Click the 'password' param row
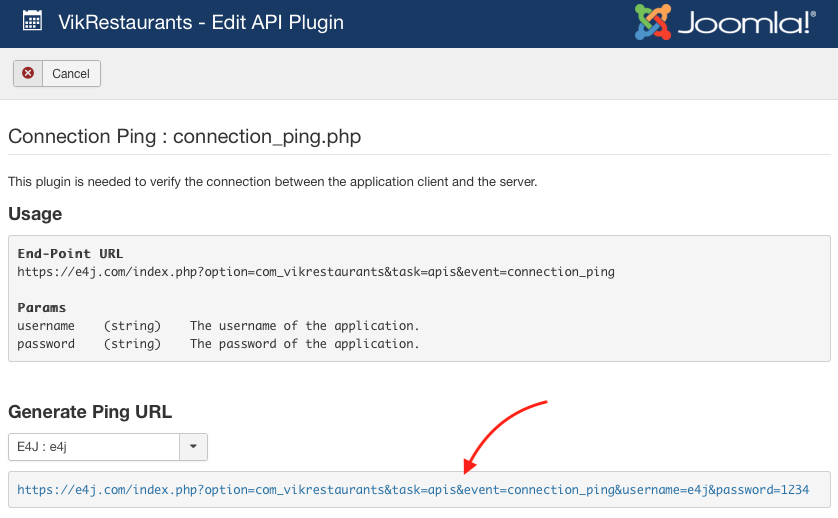 coord(218,344)
